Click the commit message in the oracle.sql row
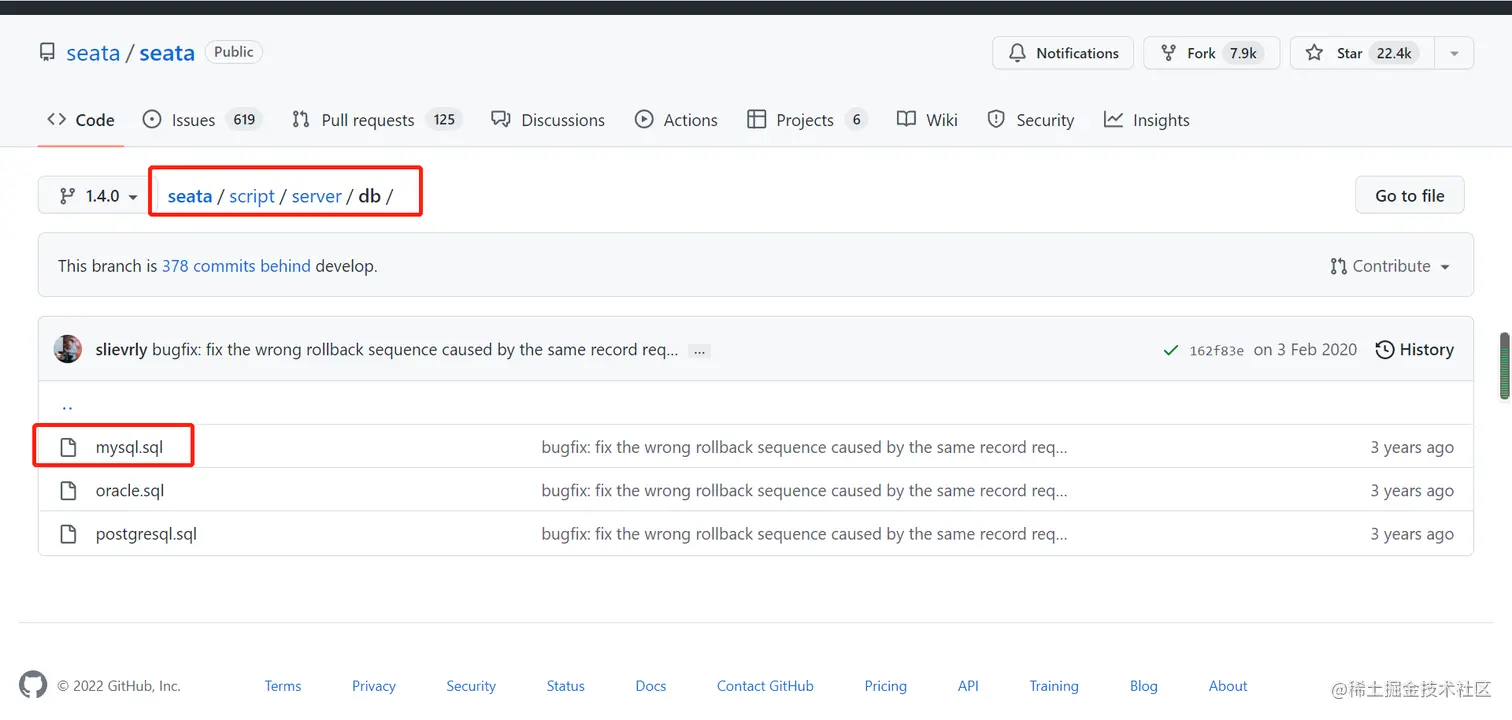Image resolution: width=1512 pixels, height=720 pixels. [x=805, y=490]
